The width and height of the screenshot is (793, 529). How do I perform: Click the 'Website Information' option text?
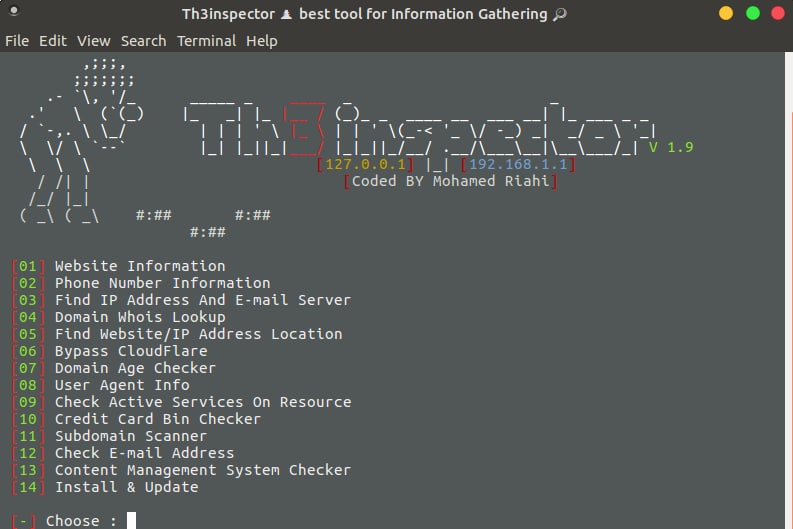(x=140, y=266)
